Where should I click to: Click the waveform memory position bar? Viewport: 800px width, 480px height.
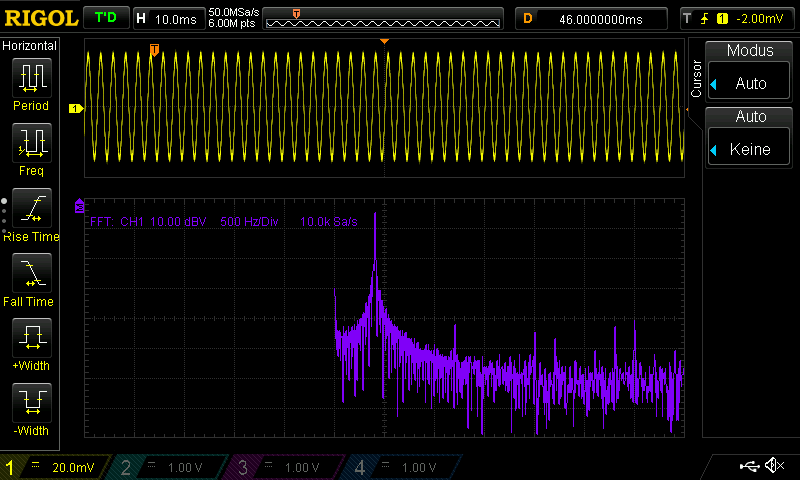(382, 18)
